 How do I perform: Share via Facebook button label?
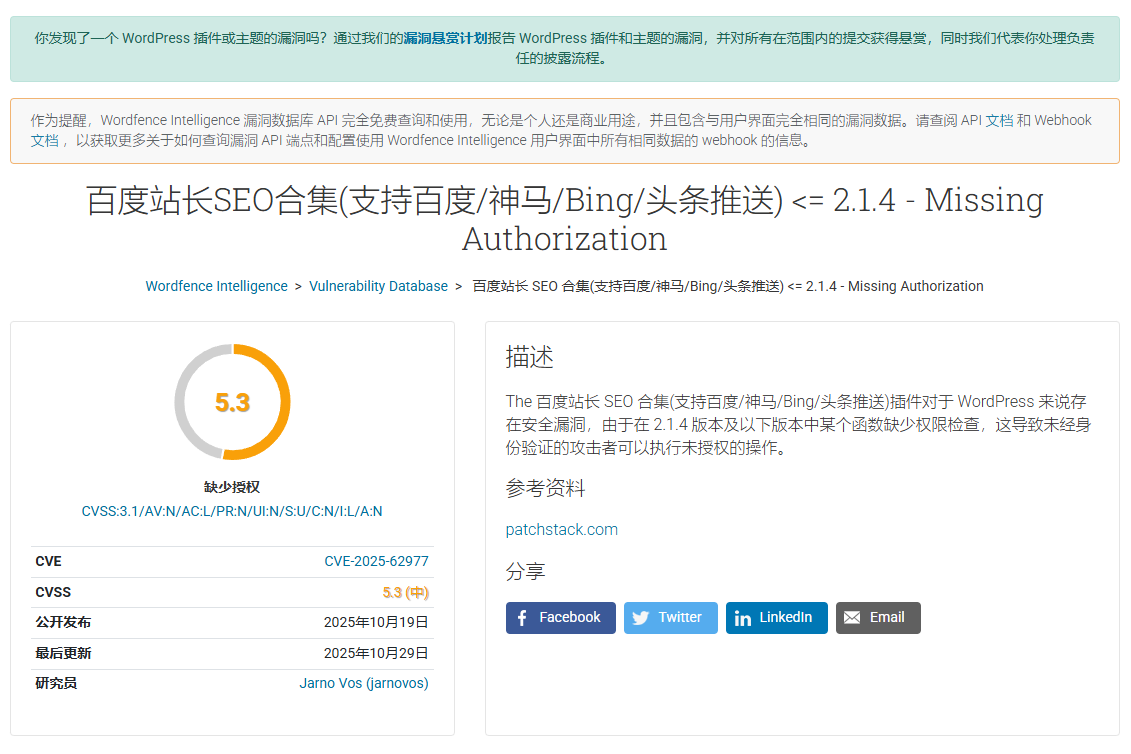[570, 618]
